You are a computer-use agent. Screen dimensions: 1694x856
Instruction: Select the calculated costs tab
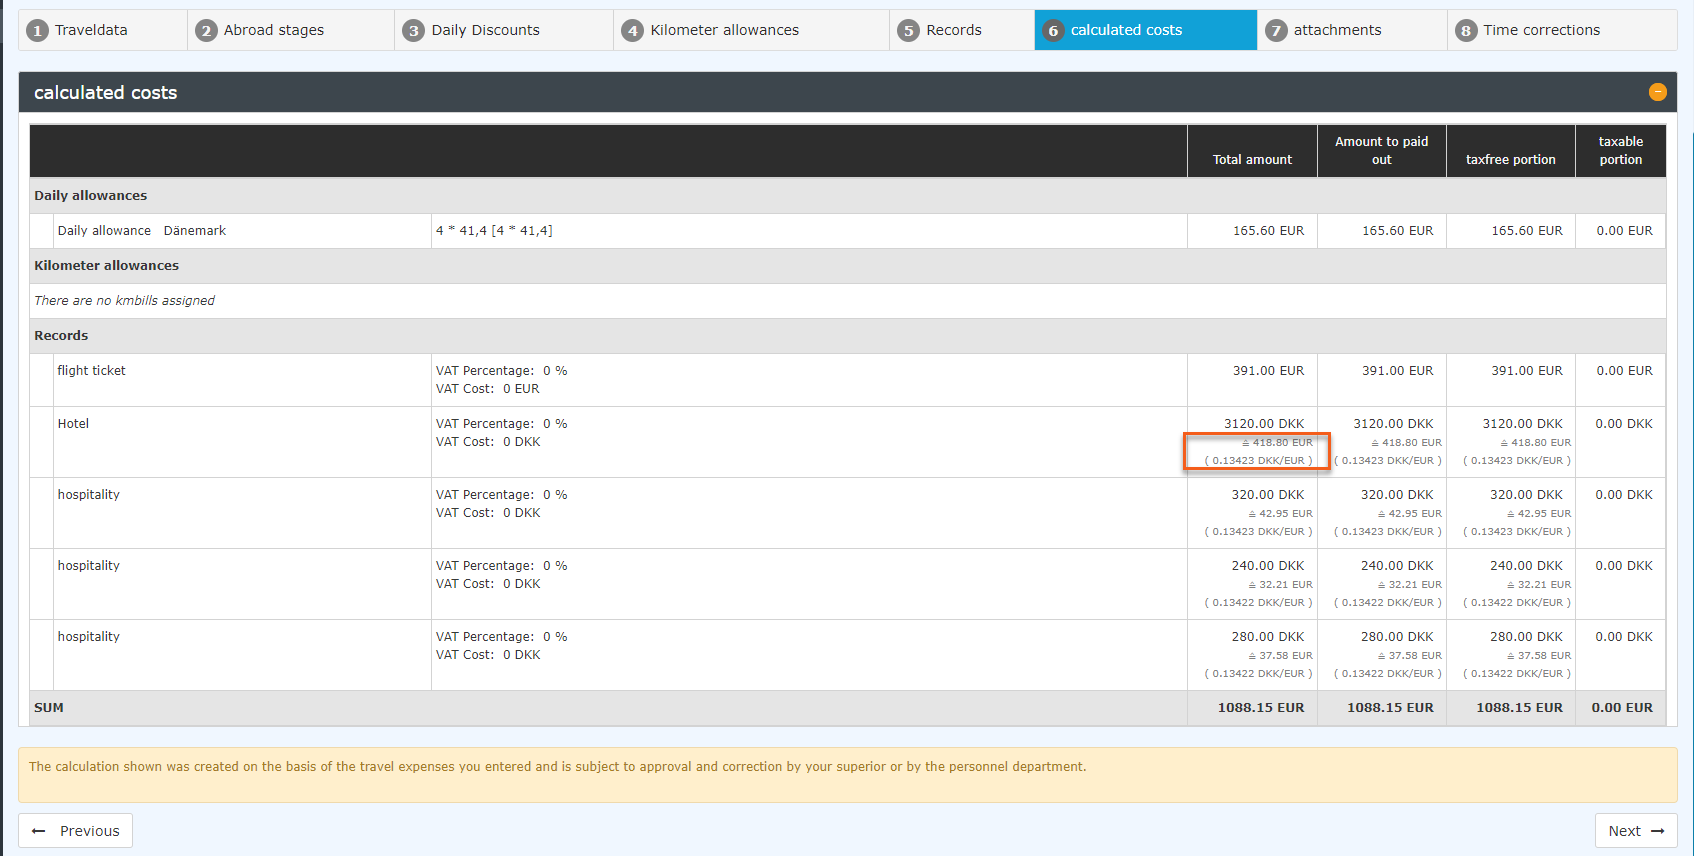click(x=1146, y=30)
